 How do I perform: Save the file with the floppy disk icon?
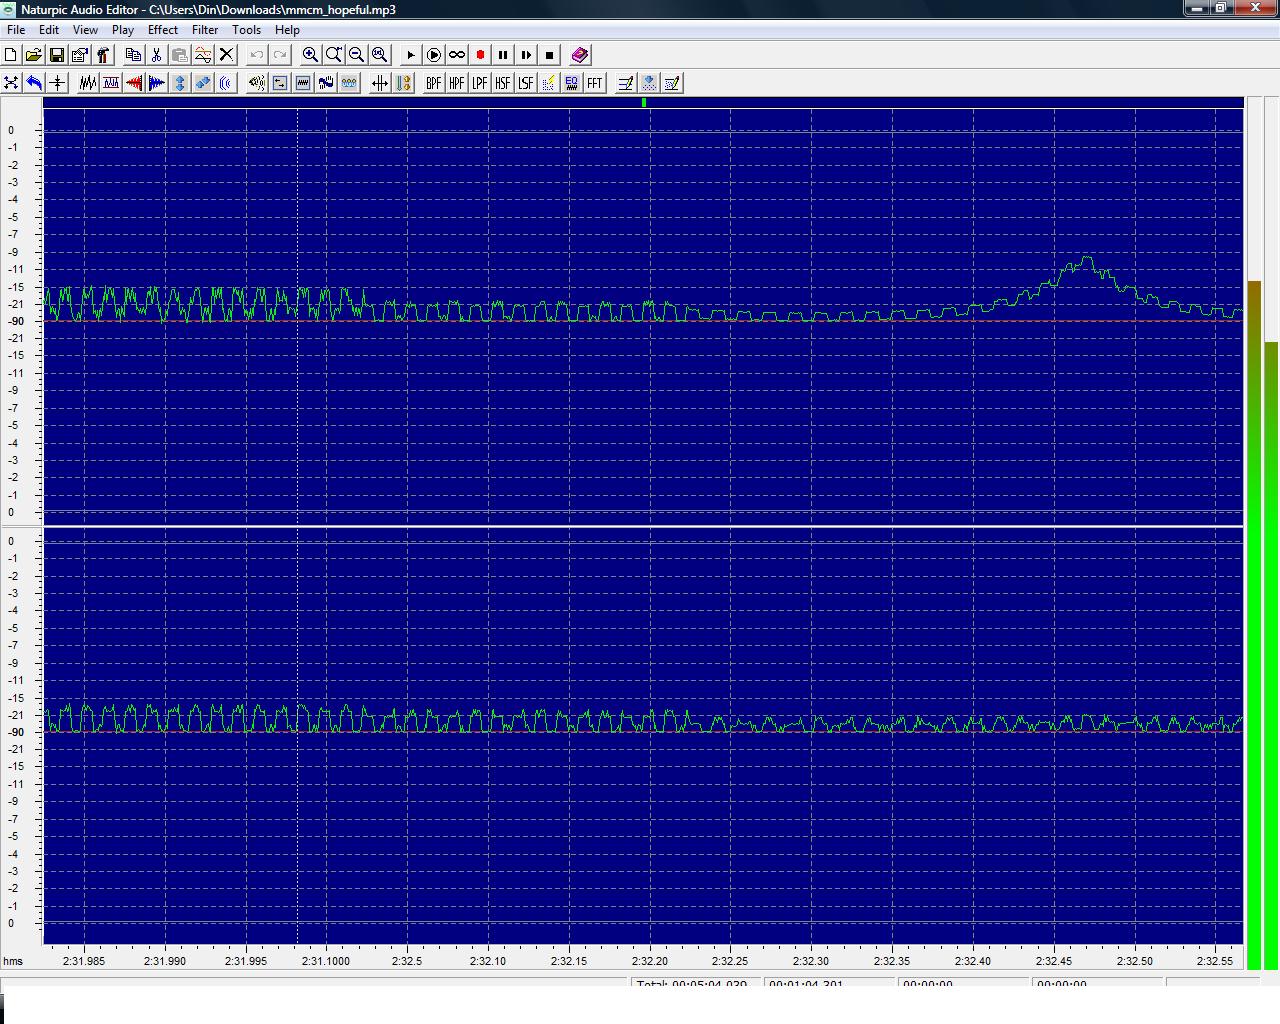57,55
